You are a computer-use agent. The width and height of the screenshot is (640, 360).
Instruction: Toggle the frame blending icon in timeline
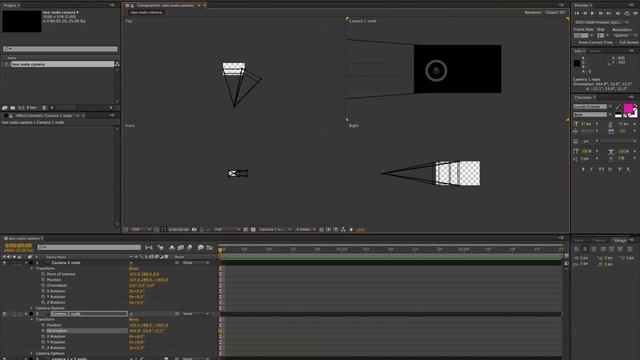[180, 247]
